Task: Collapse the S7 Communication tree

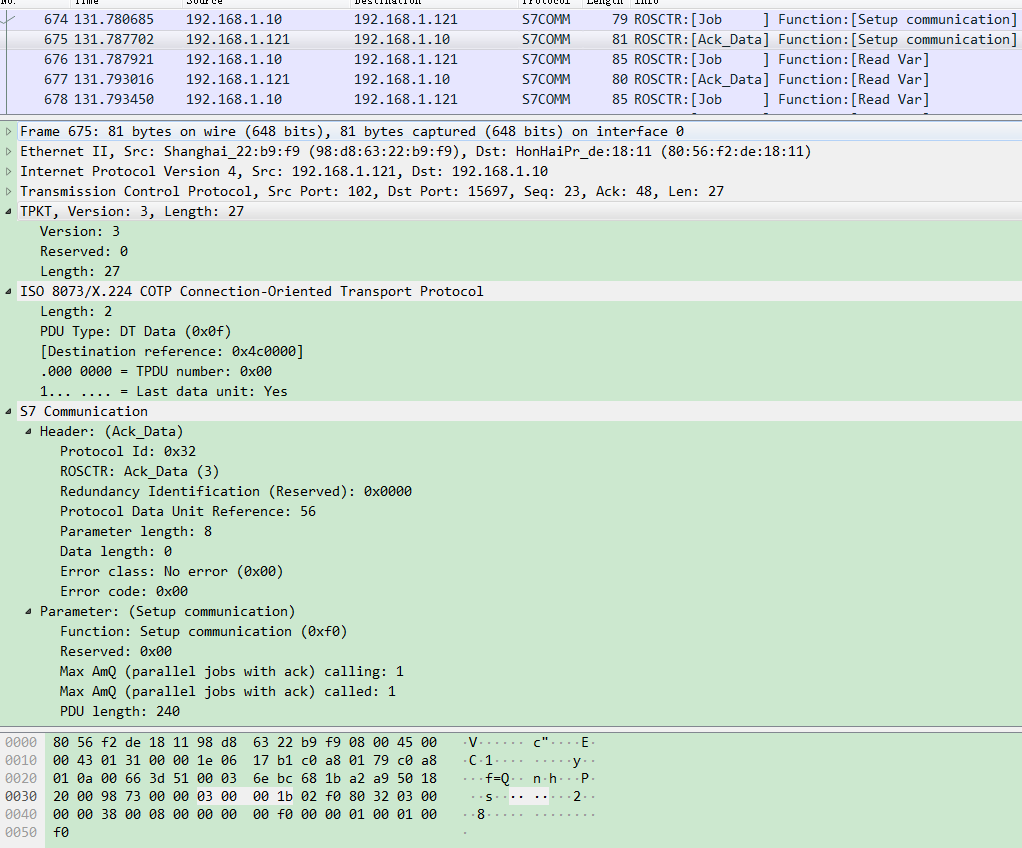Action: [x=9, y=411]
